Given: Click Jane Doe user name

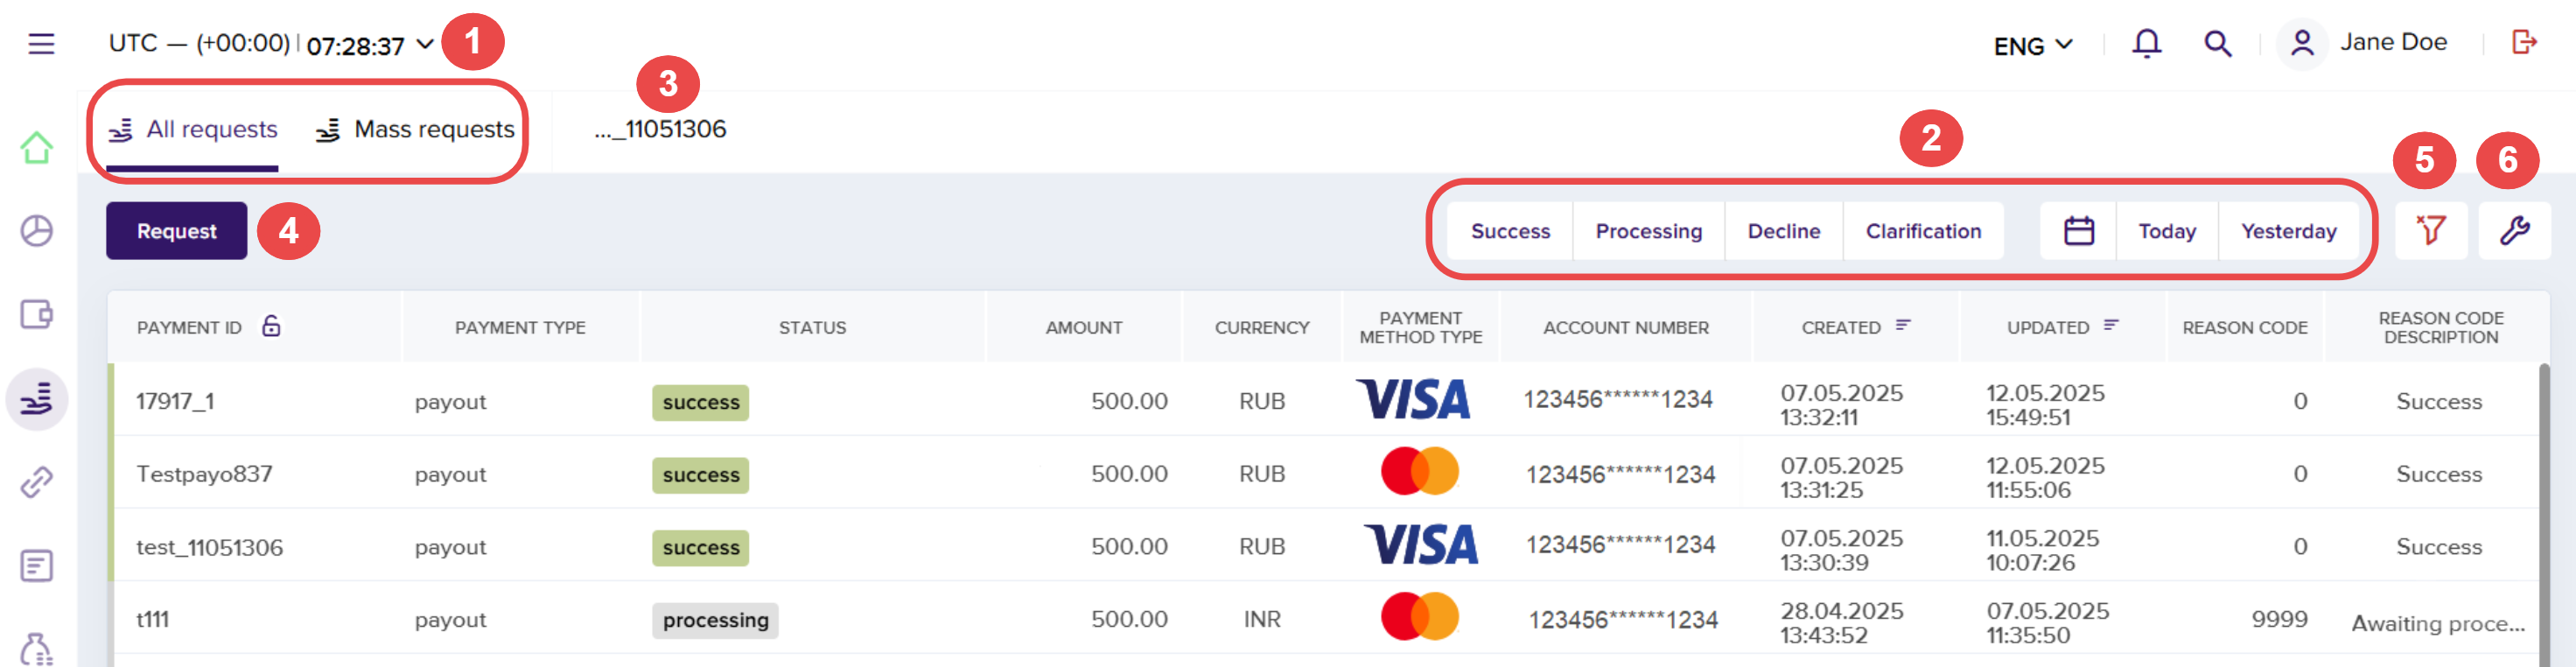Looking at the screenshot, I should coord(2393,42).
